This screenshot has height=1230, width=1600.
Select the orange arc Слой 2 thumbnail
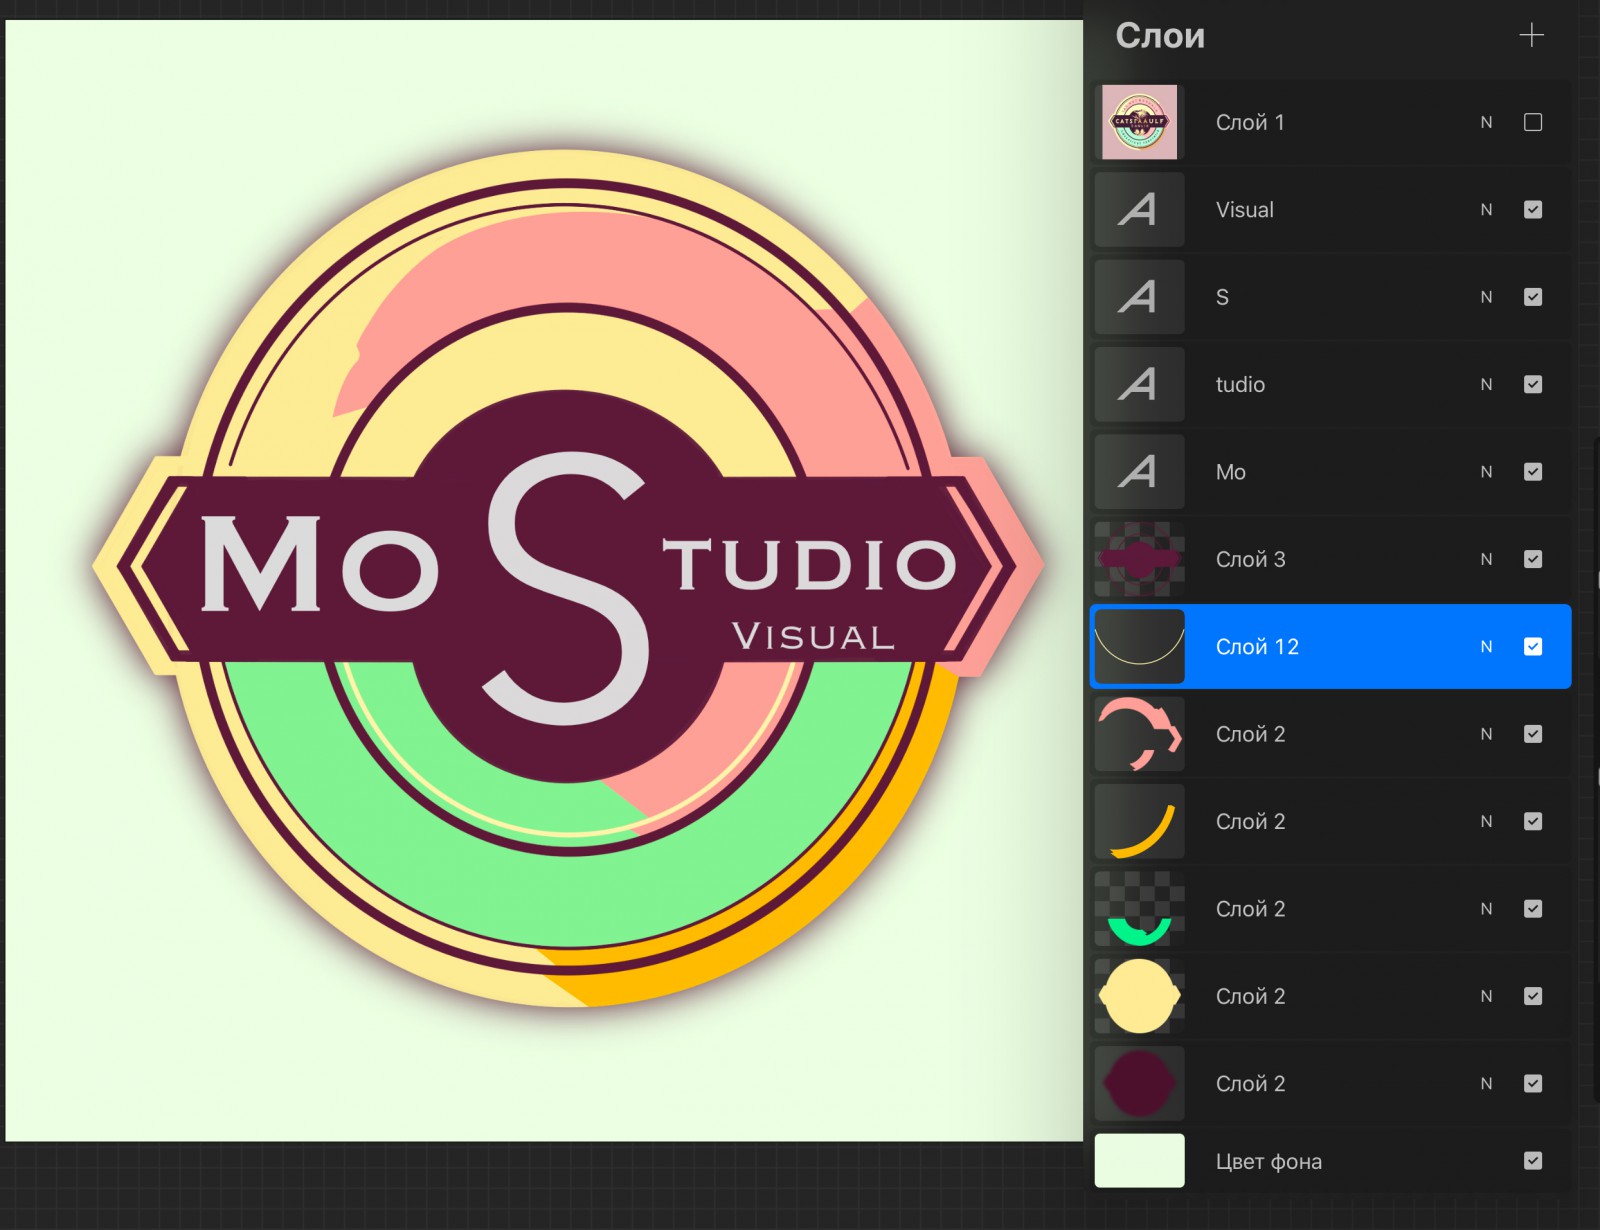[1139, 821]
